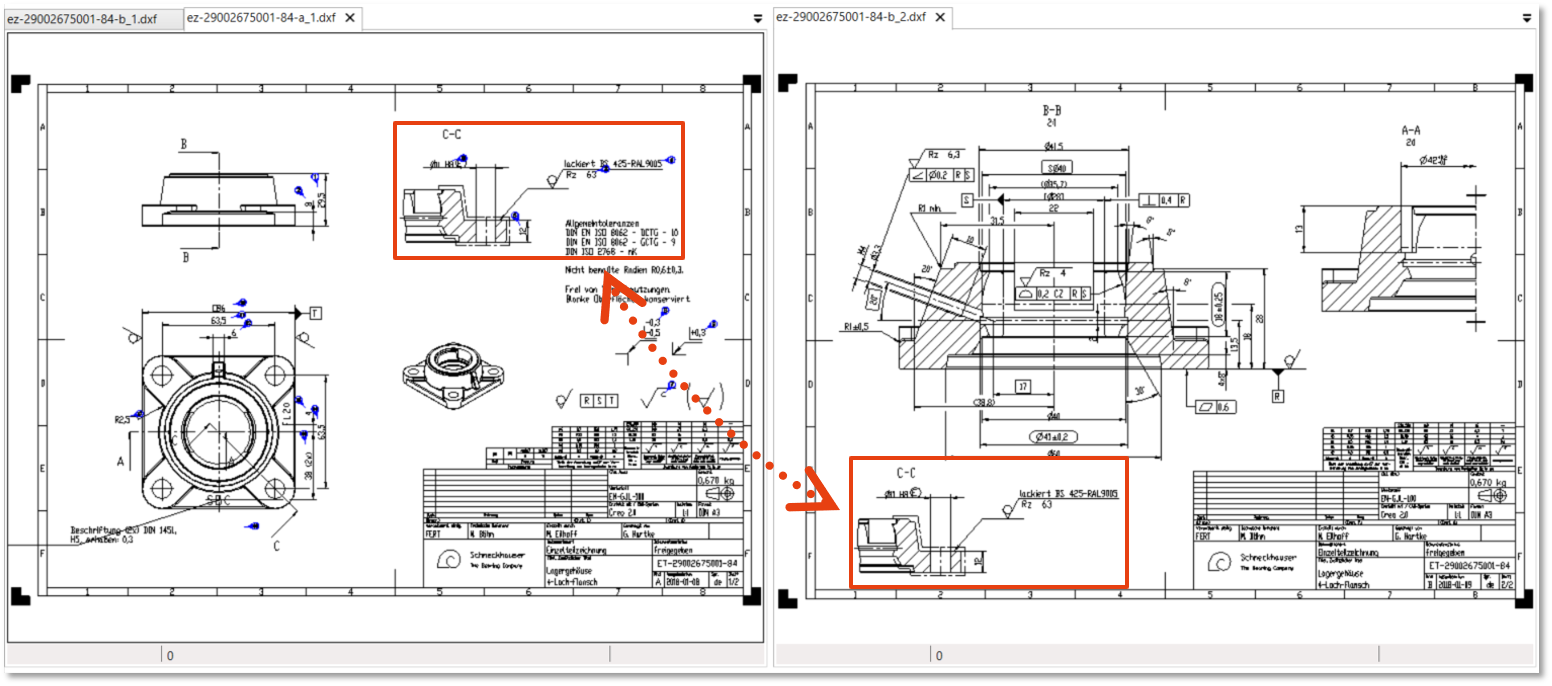Viewport: 1552px width, 686px height.
Task: Select the flatness 0,6 tolerance frame
Action: tap(1217, 407)
